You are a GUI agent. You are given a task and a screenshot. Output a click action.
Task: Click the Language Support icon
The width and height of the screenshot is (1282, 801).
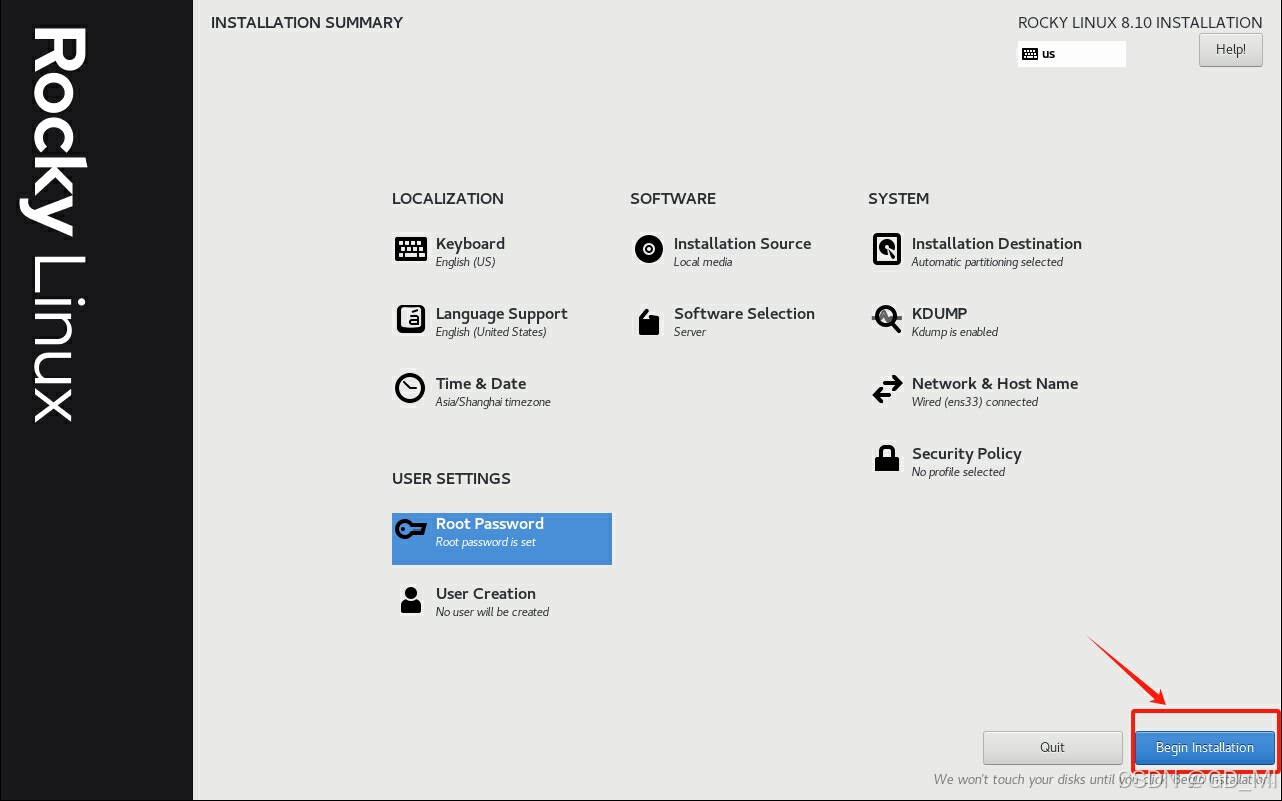click(411, 319)
